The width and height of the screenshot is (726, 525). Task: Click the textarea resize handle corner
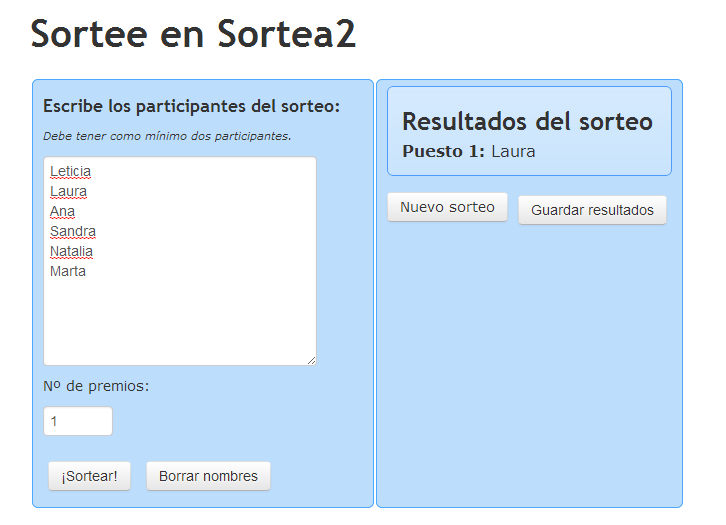(312, 361)
